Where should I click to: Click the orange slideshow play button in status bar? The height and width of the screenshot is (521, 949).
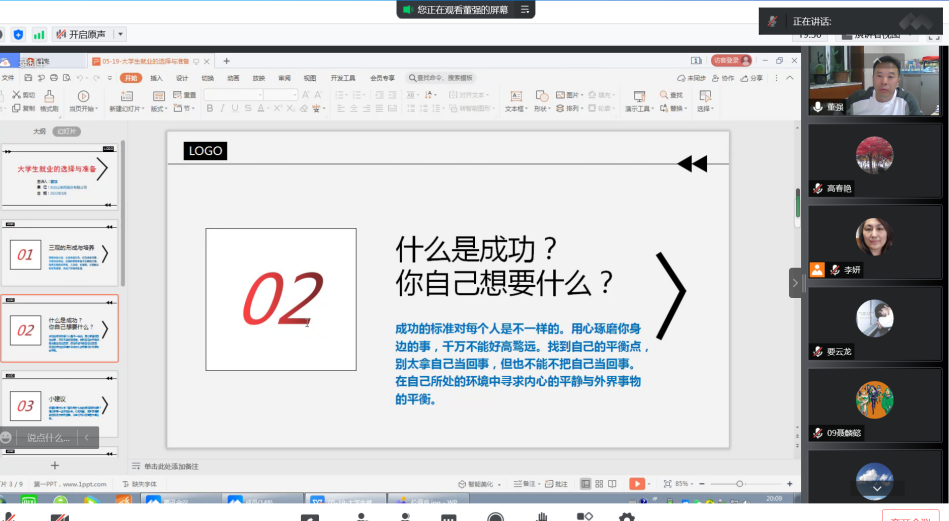[x=636, y=484]
